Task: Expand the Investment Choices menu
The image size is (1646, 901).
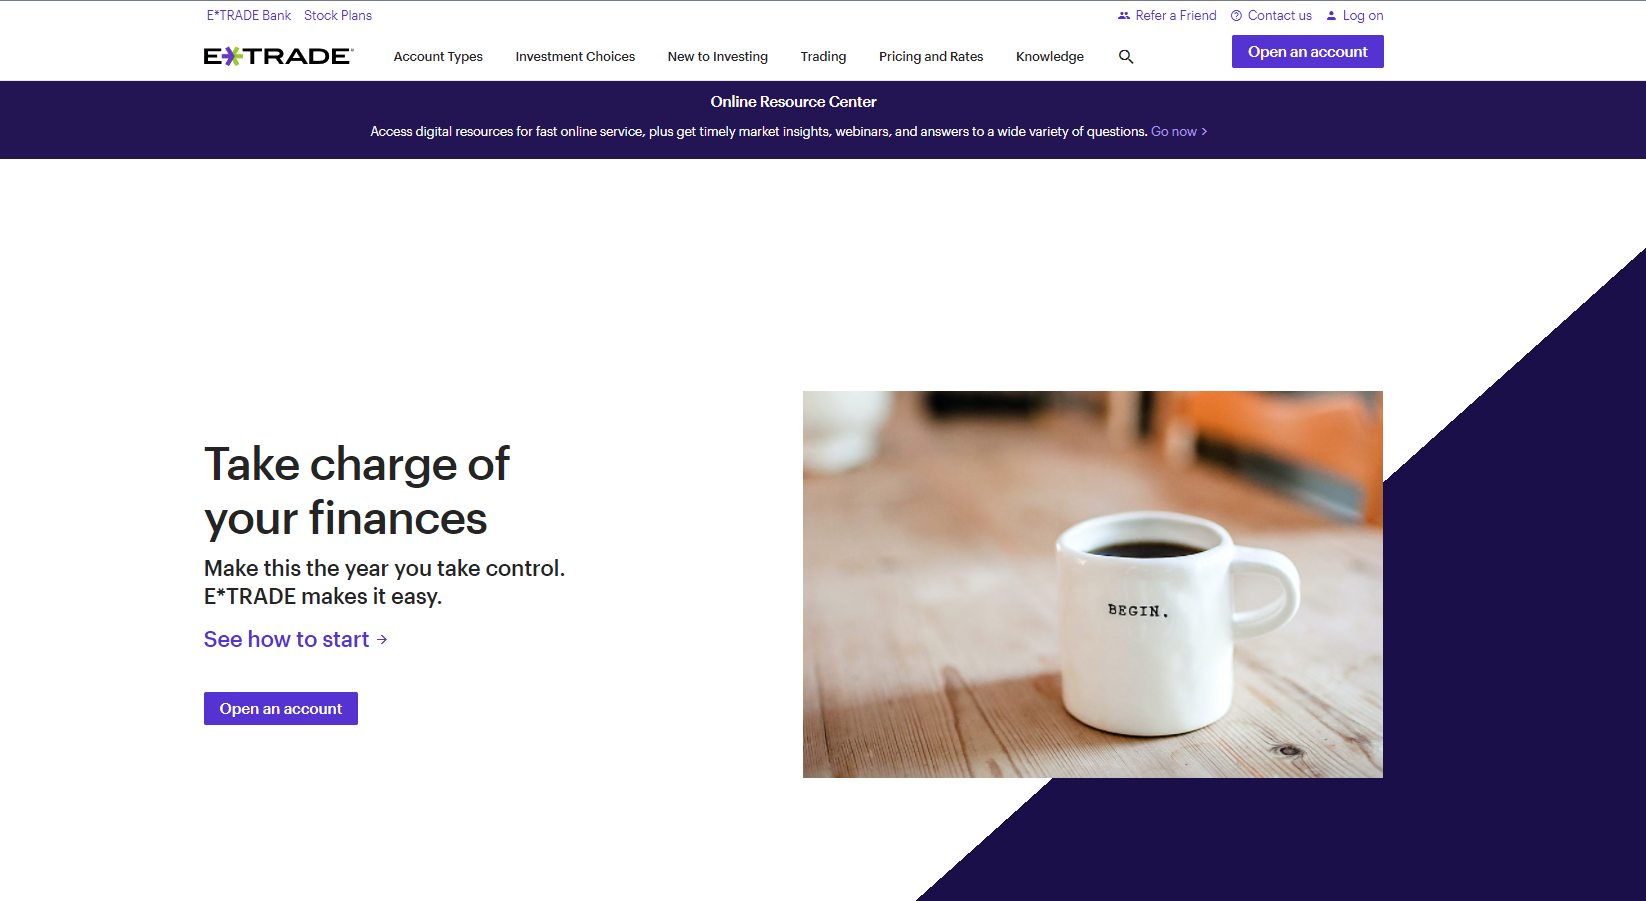Action: [575, 57]
